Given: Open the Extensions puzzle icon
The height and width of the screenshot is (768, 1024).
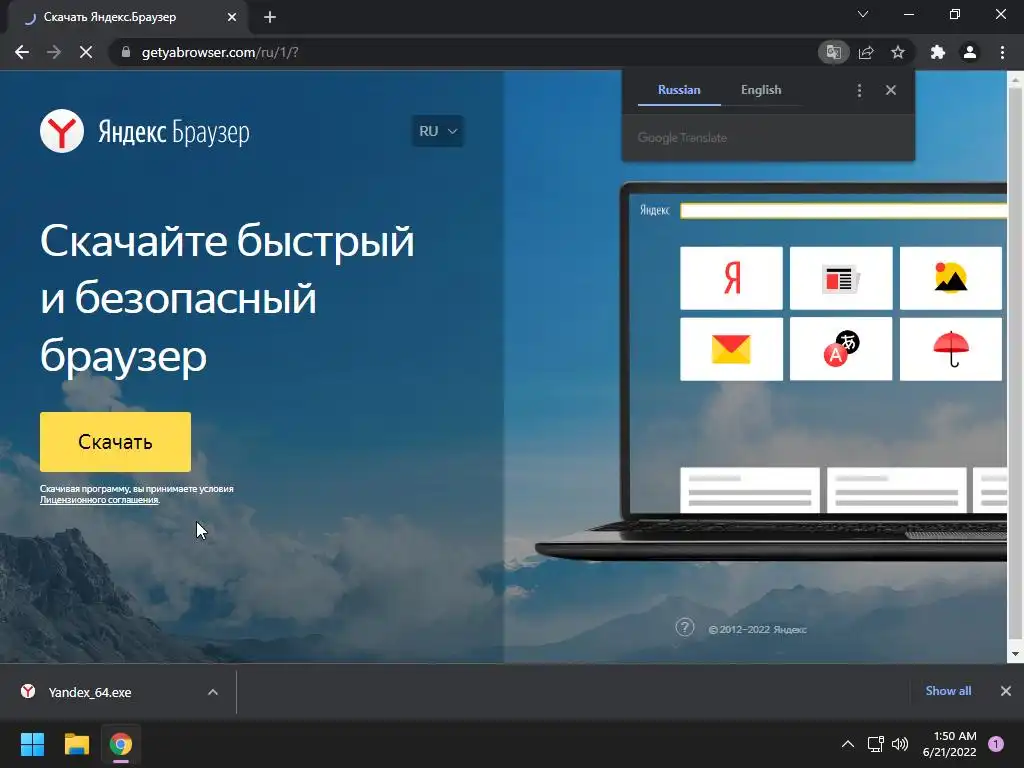Looking at the screenshot, I should point(938,52).
